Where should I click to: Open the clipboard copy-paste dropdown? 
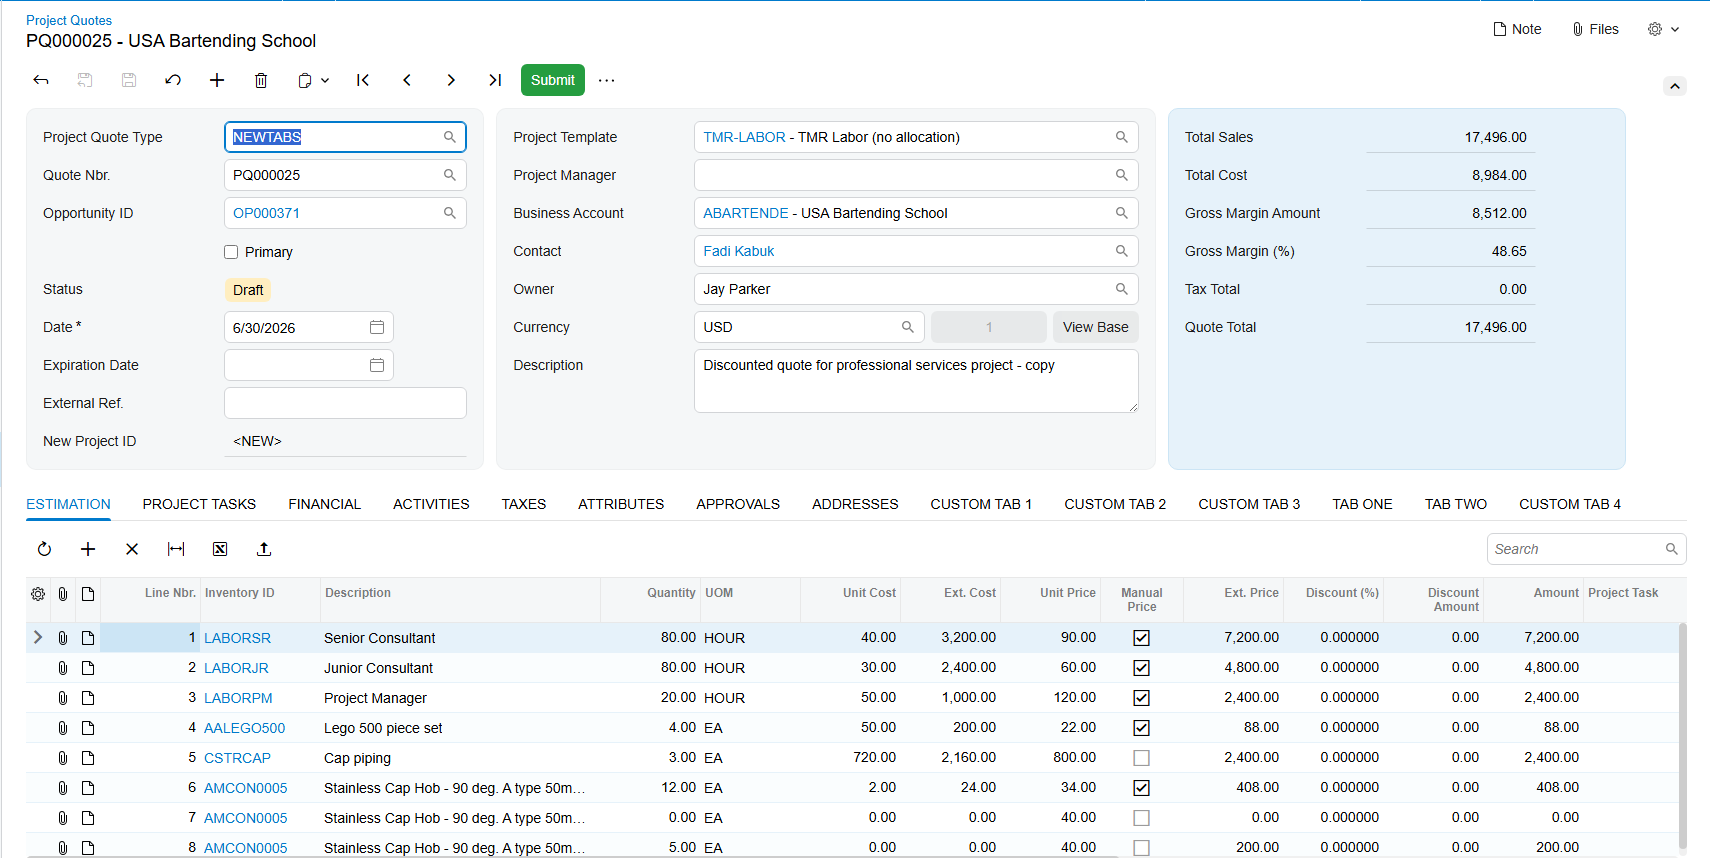click(x=313, y=80)
